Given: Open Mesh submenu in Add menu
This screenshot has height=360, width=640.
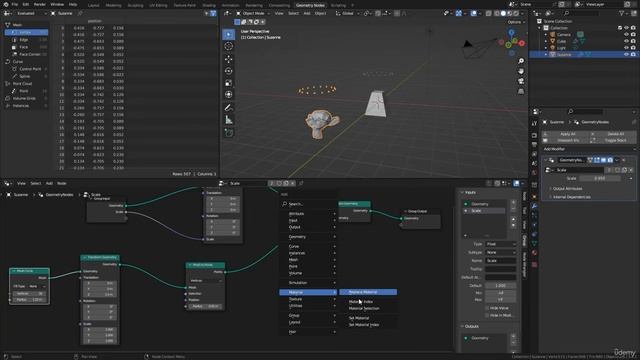Looking at the screenshot, I should [x=308, y=260].
